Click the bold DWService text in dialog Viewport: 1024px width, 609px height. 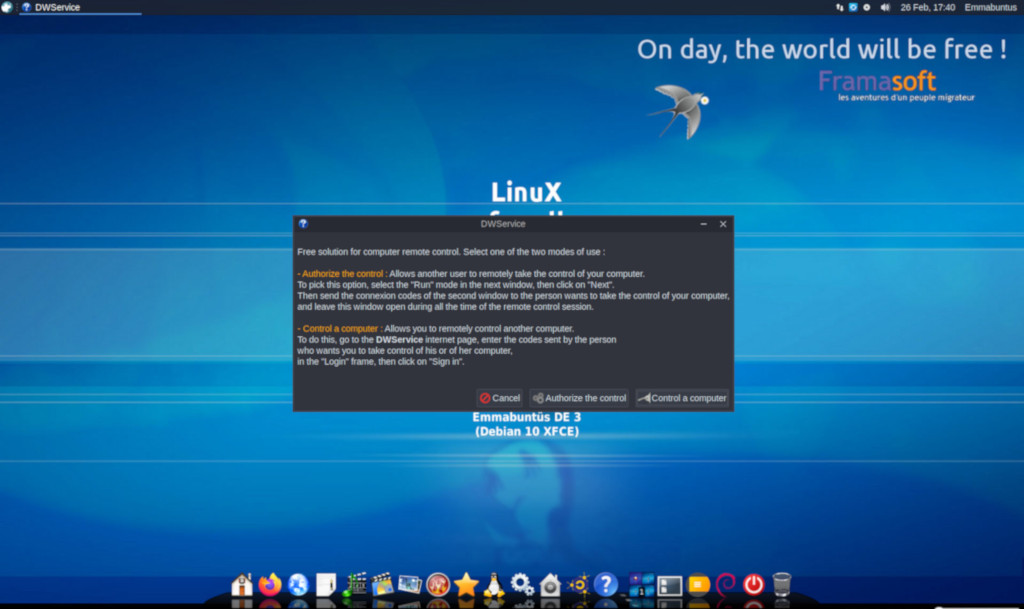click(399, 339)
